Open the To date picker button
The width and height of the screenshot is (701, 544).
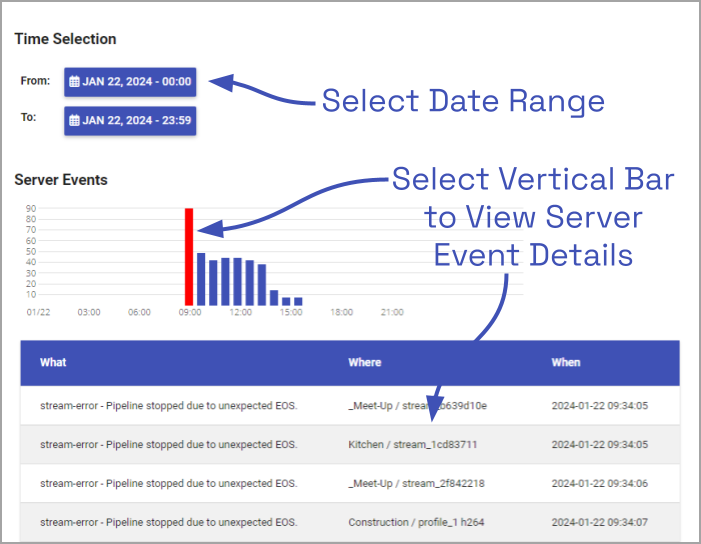(130, 121)
